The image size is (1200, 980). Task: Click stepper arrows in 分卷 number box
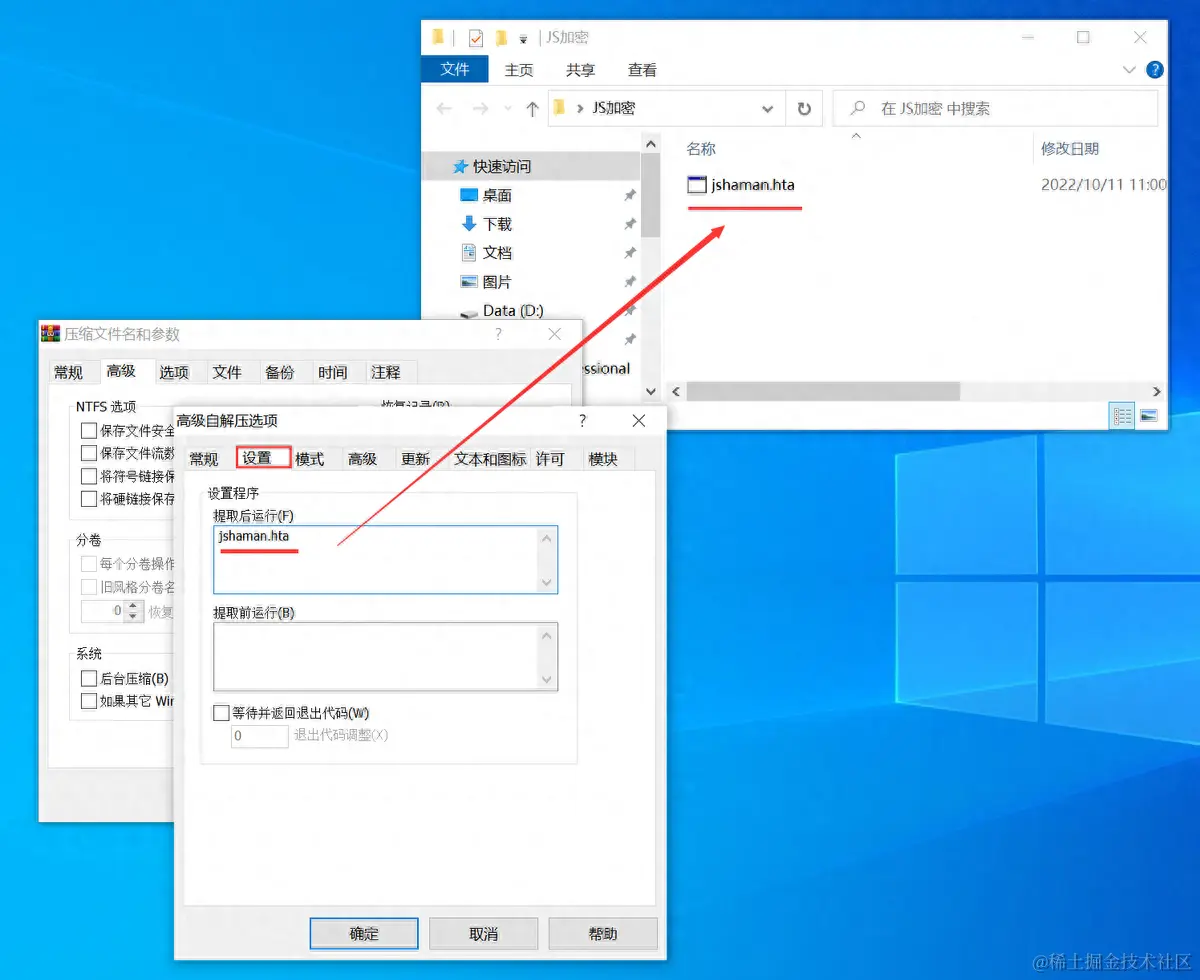tap(133, 610)
